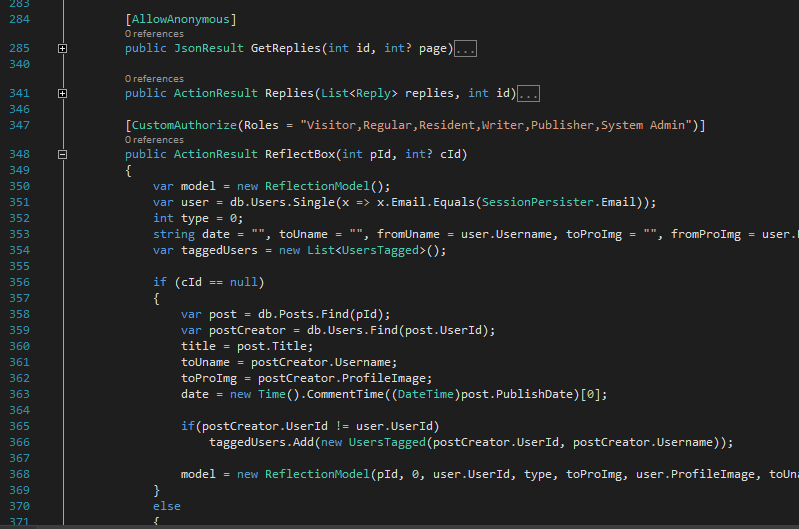The width and height of the screenshot is (799, 529).
Task: Collapse the ReflectBox method region
Action: (62, 154)
